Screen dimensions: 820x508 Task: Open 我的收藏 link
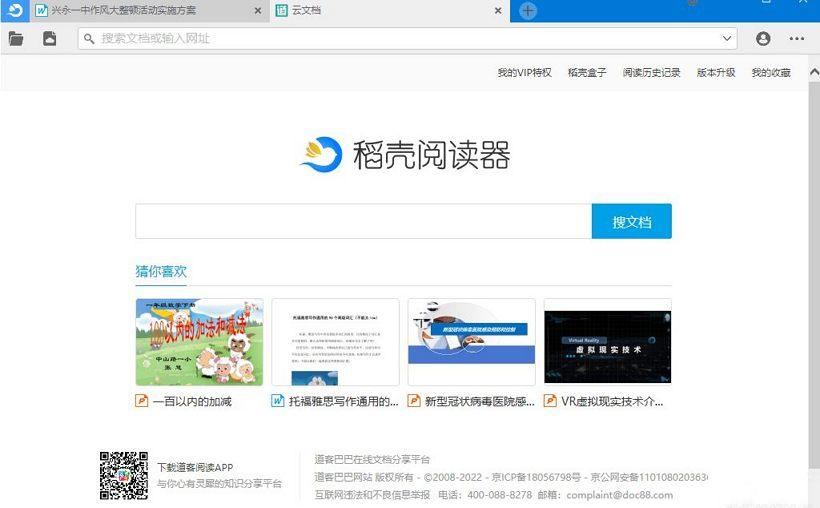tap(771, 73)
